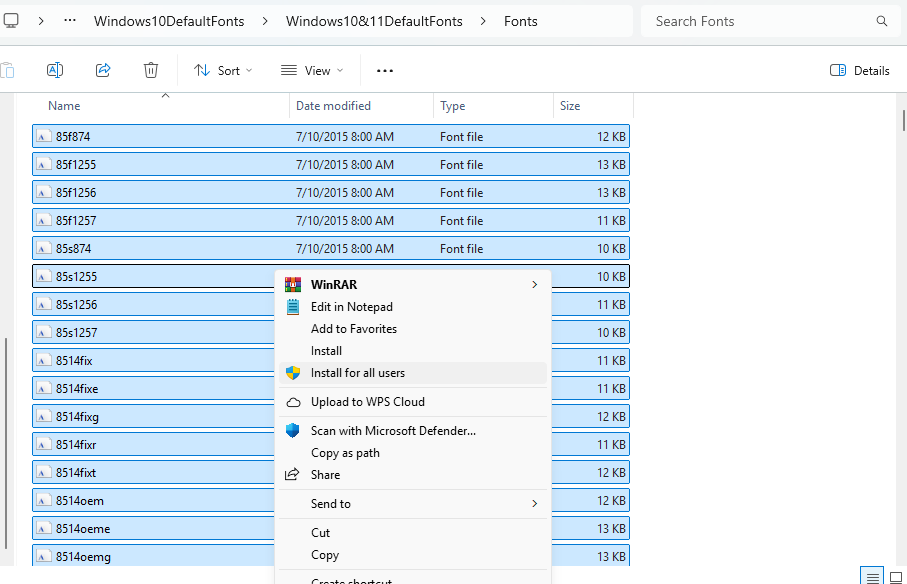Open the Sort dropdown
Viewport: 907px width, 584px height.
(223, 71)
